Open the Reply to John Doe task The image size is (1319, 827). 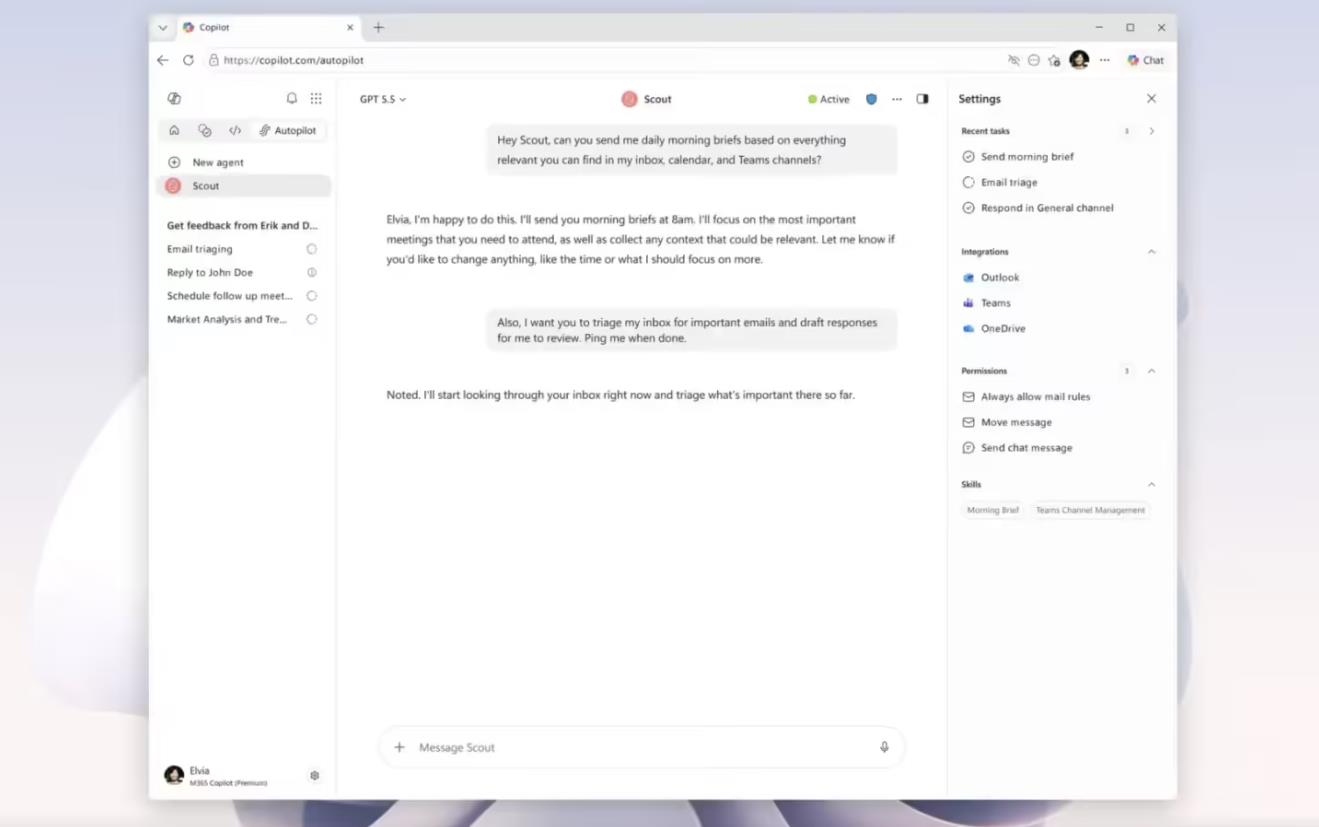click(x=210, y=272)
